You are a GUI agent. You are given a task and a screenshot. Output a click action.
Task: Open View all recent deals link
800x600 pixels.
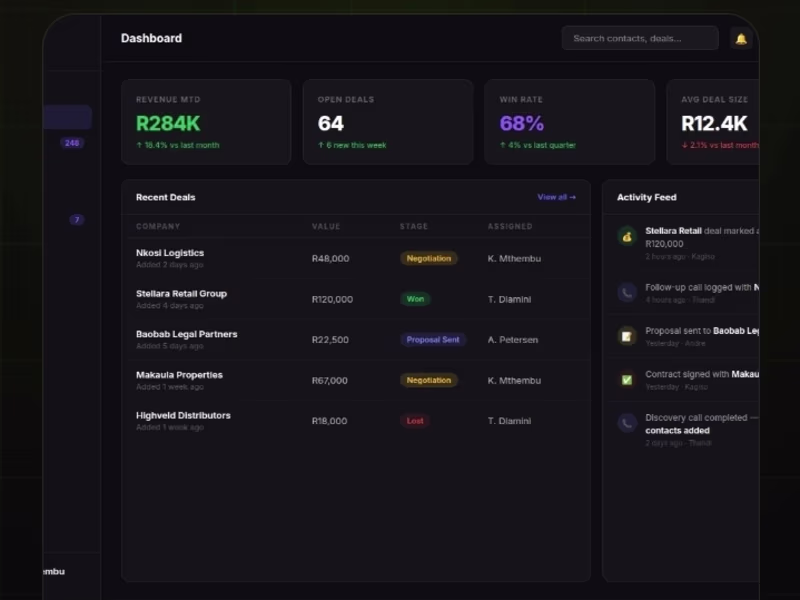point(556,197)
